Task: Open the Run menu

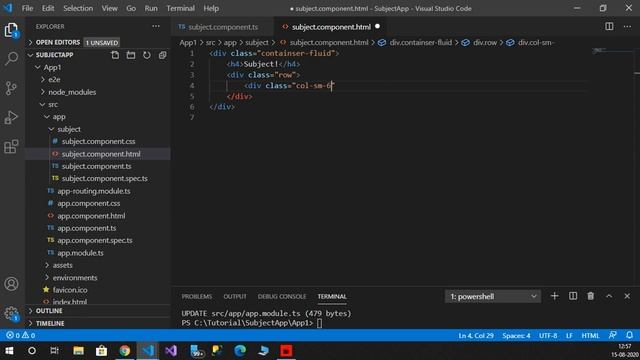Action: [151, 8]
